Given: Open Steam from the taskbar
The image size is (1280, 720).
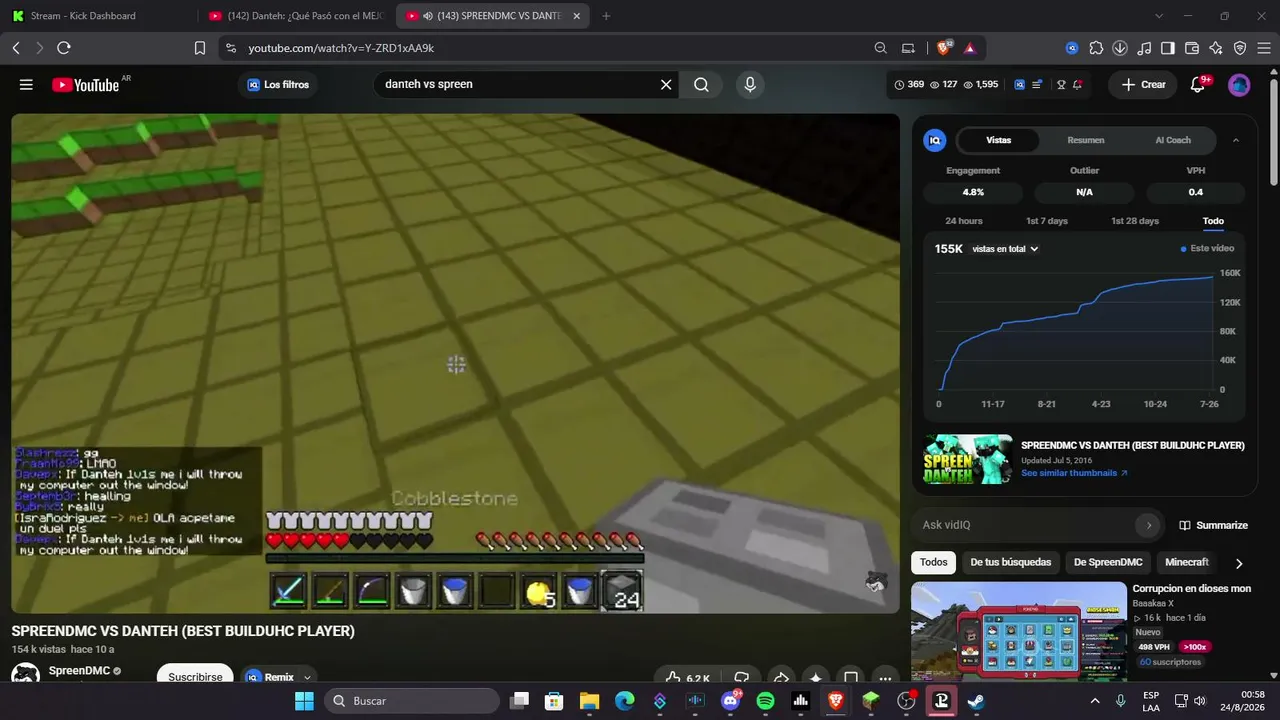Looking at the screenshot, I should pyautogui.click(x=976, y=701).
